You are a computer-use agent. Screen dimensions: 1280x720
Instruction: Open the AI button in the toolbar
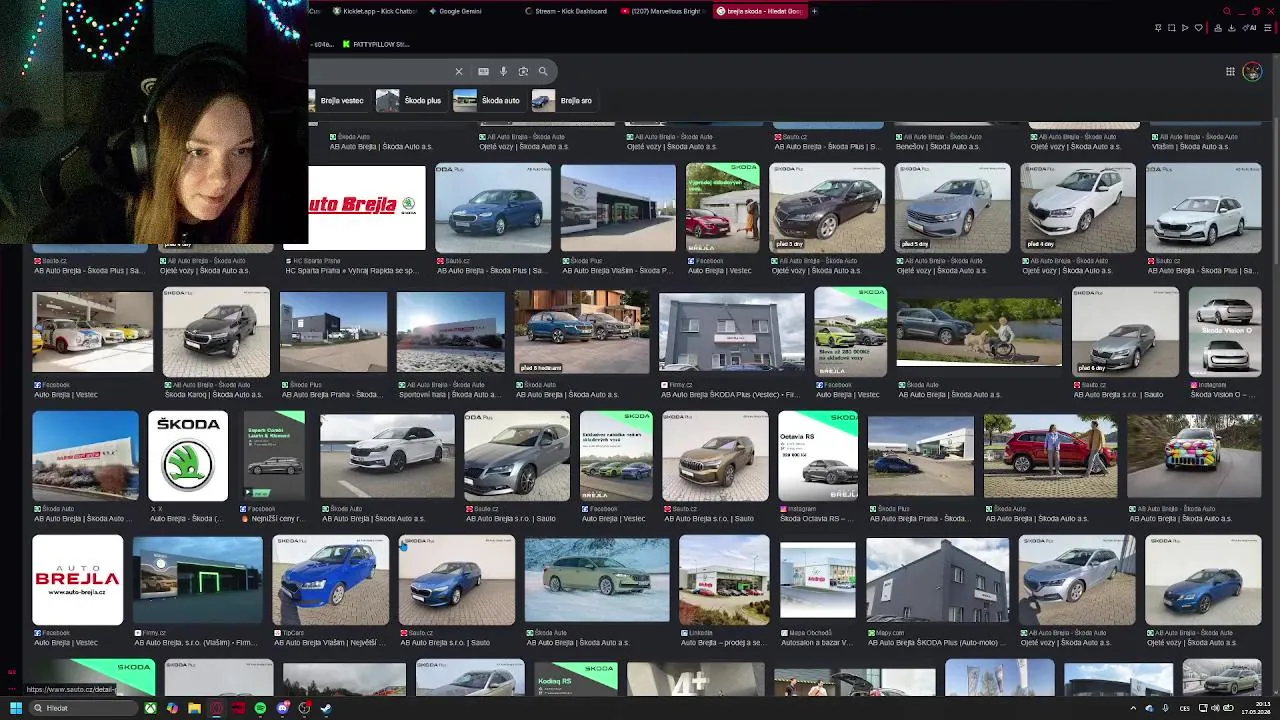click(x=1251, y=28)
